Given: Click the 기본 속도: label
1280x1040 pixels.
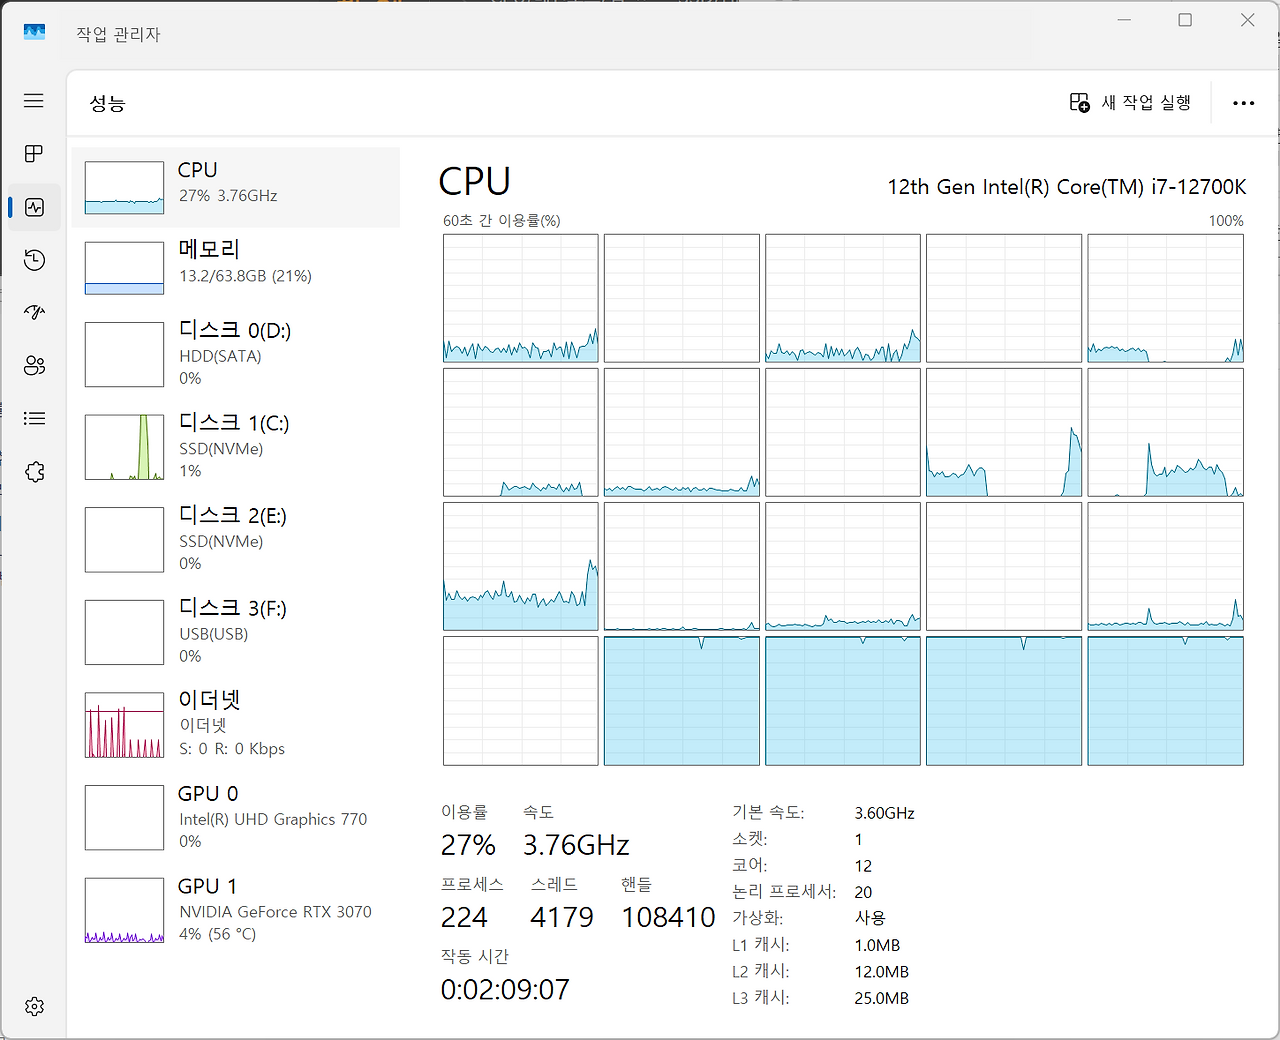Looking at the screenshot, I should (x=768, y=813).
